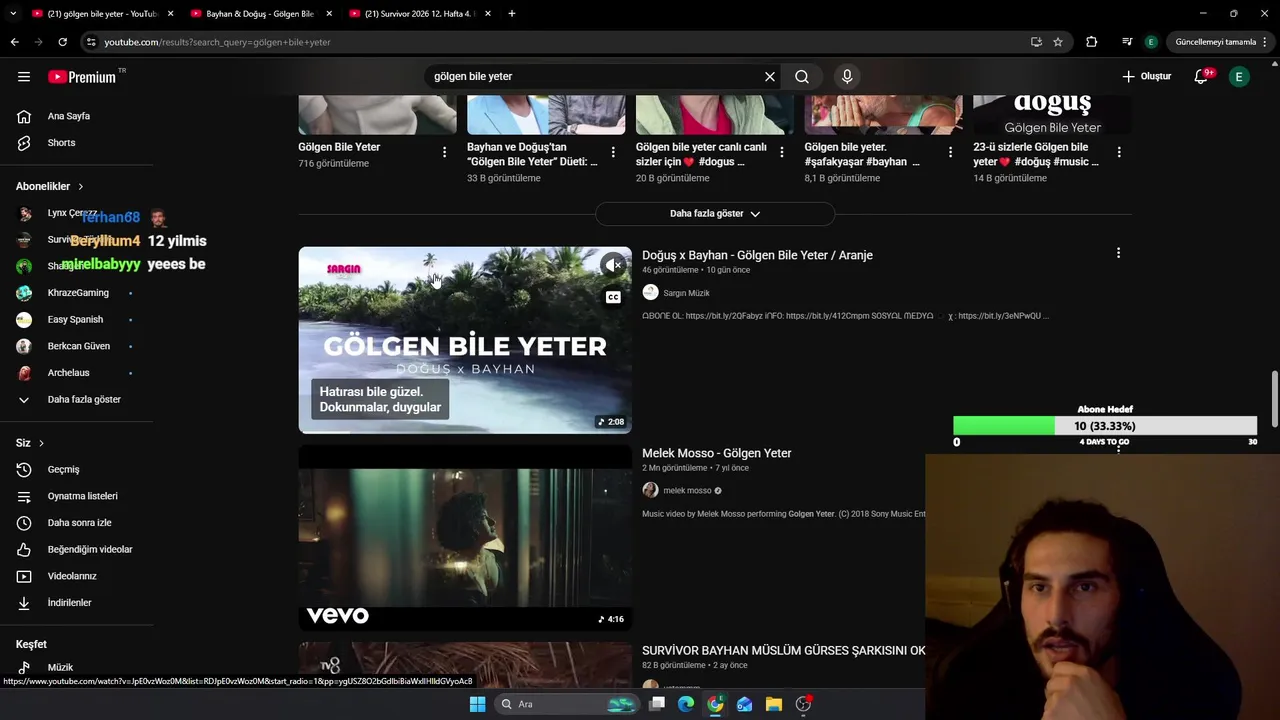
Task: Close the gölgen bile yeter tab
Action: (170, 14)
